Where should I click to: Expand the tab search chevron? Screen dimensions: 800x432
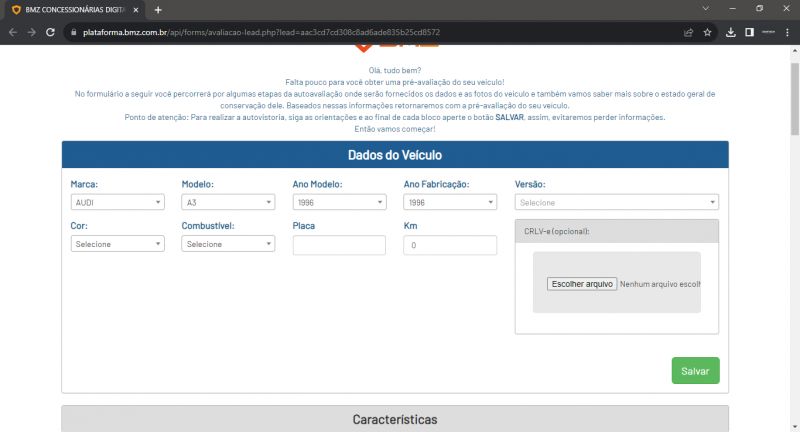click(707, 9)
